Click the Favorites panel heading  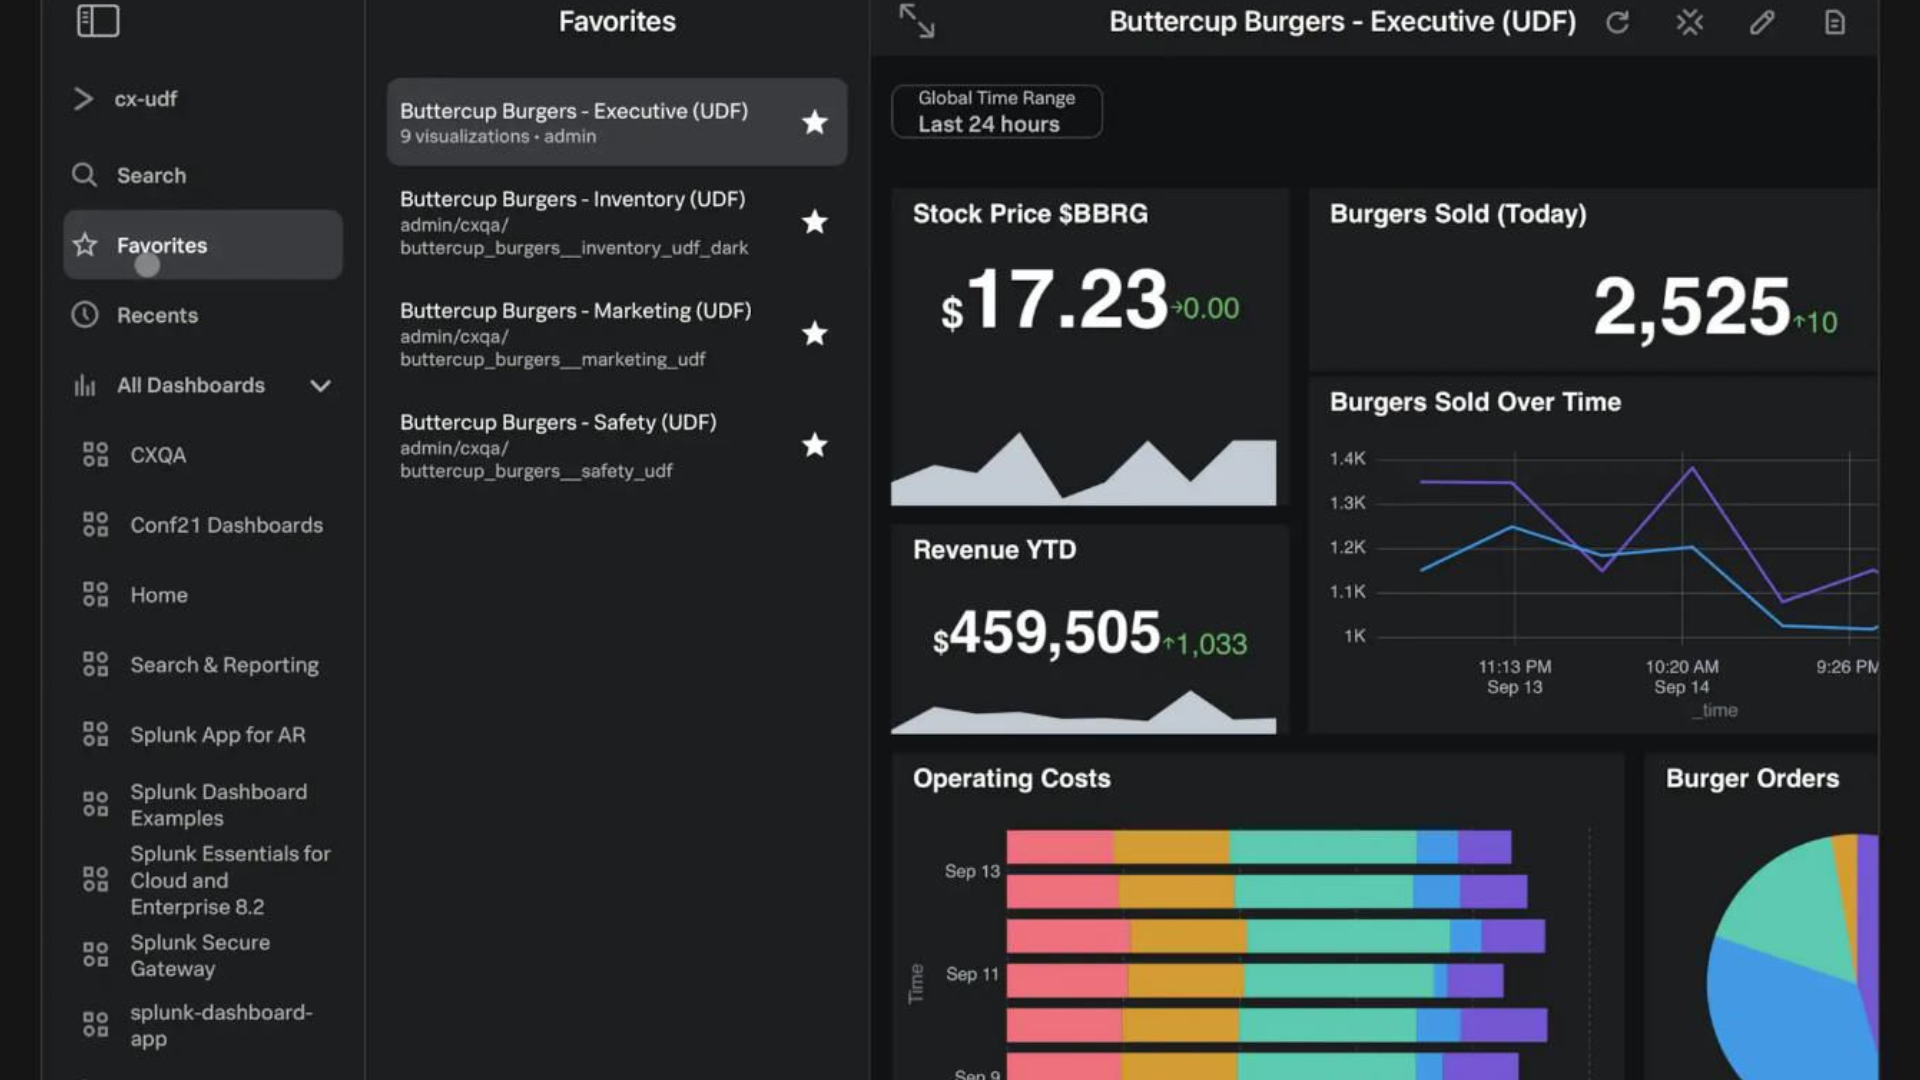tap(617, 21)
